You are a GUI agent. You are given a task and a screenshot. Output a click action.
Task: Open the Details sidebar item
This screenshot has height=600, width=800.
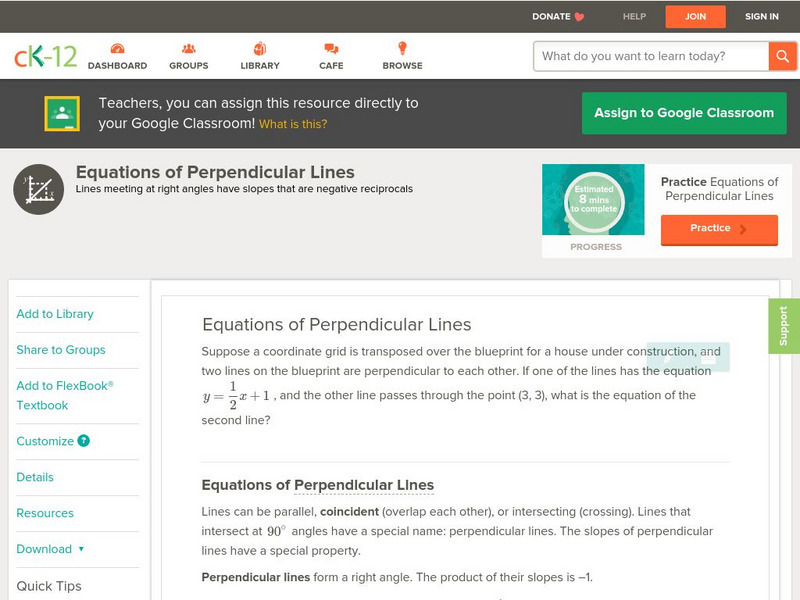35,477
